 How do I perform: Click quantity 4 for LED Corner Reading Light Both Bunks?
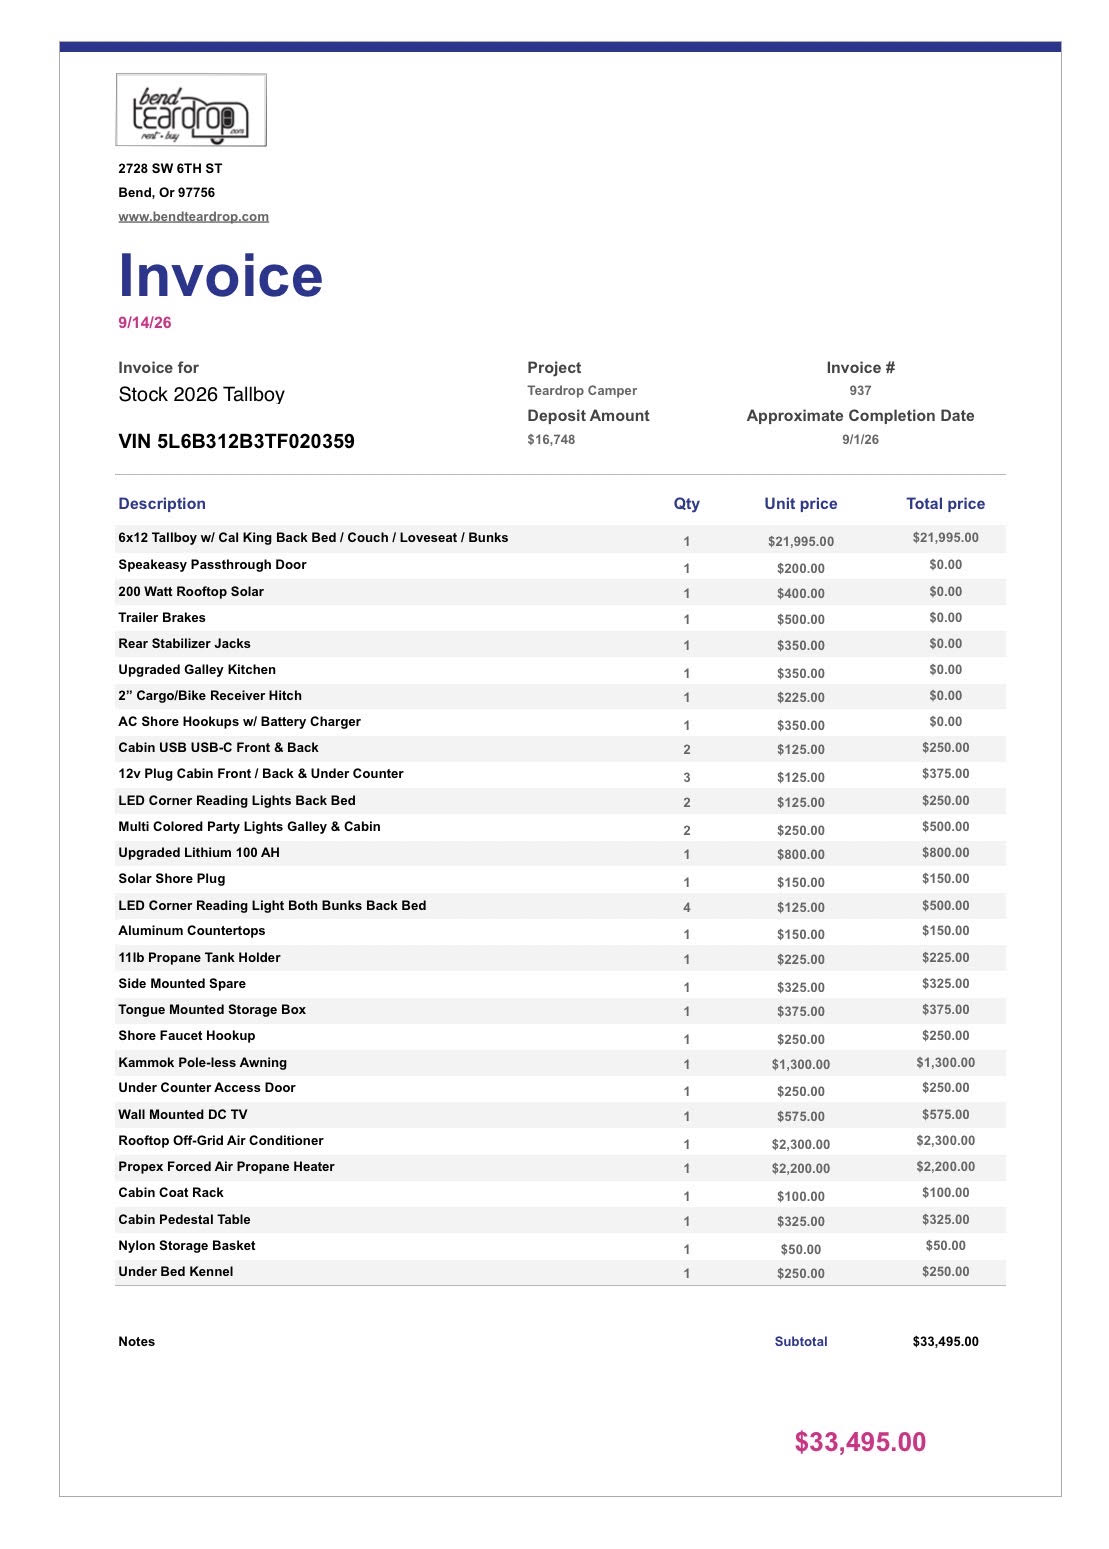[x=687, y=907]
